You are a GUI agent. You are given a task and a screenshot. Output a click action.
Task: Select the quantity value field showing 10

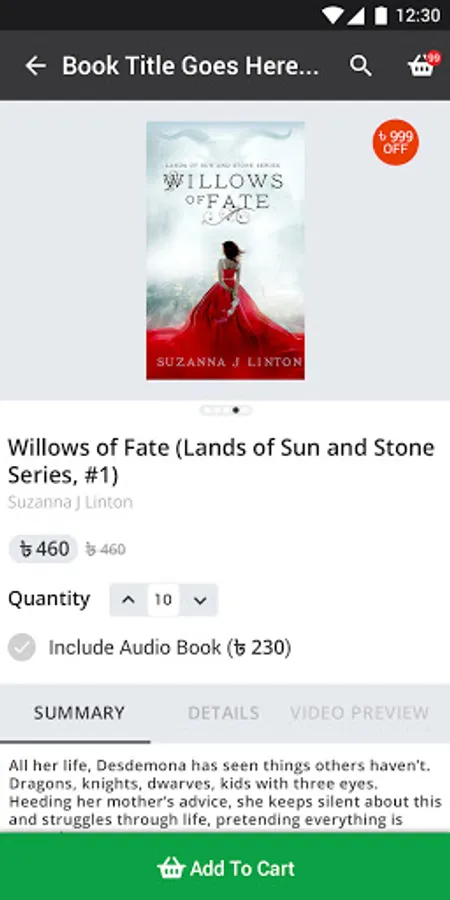coord(163,600)
